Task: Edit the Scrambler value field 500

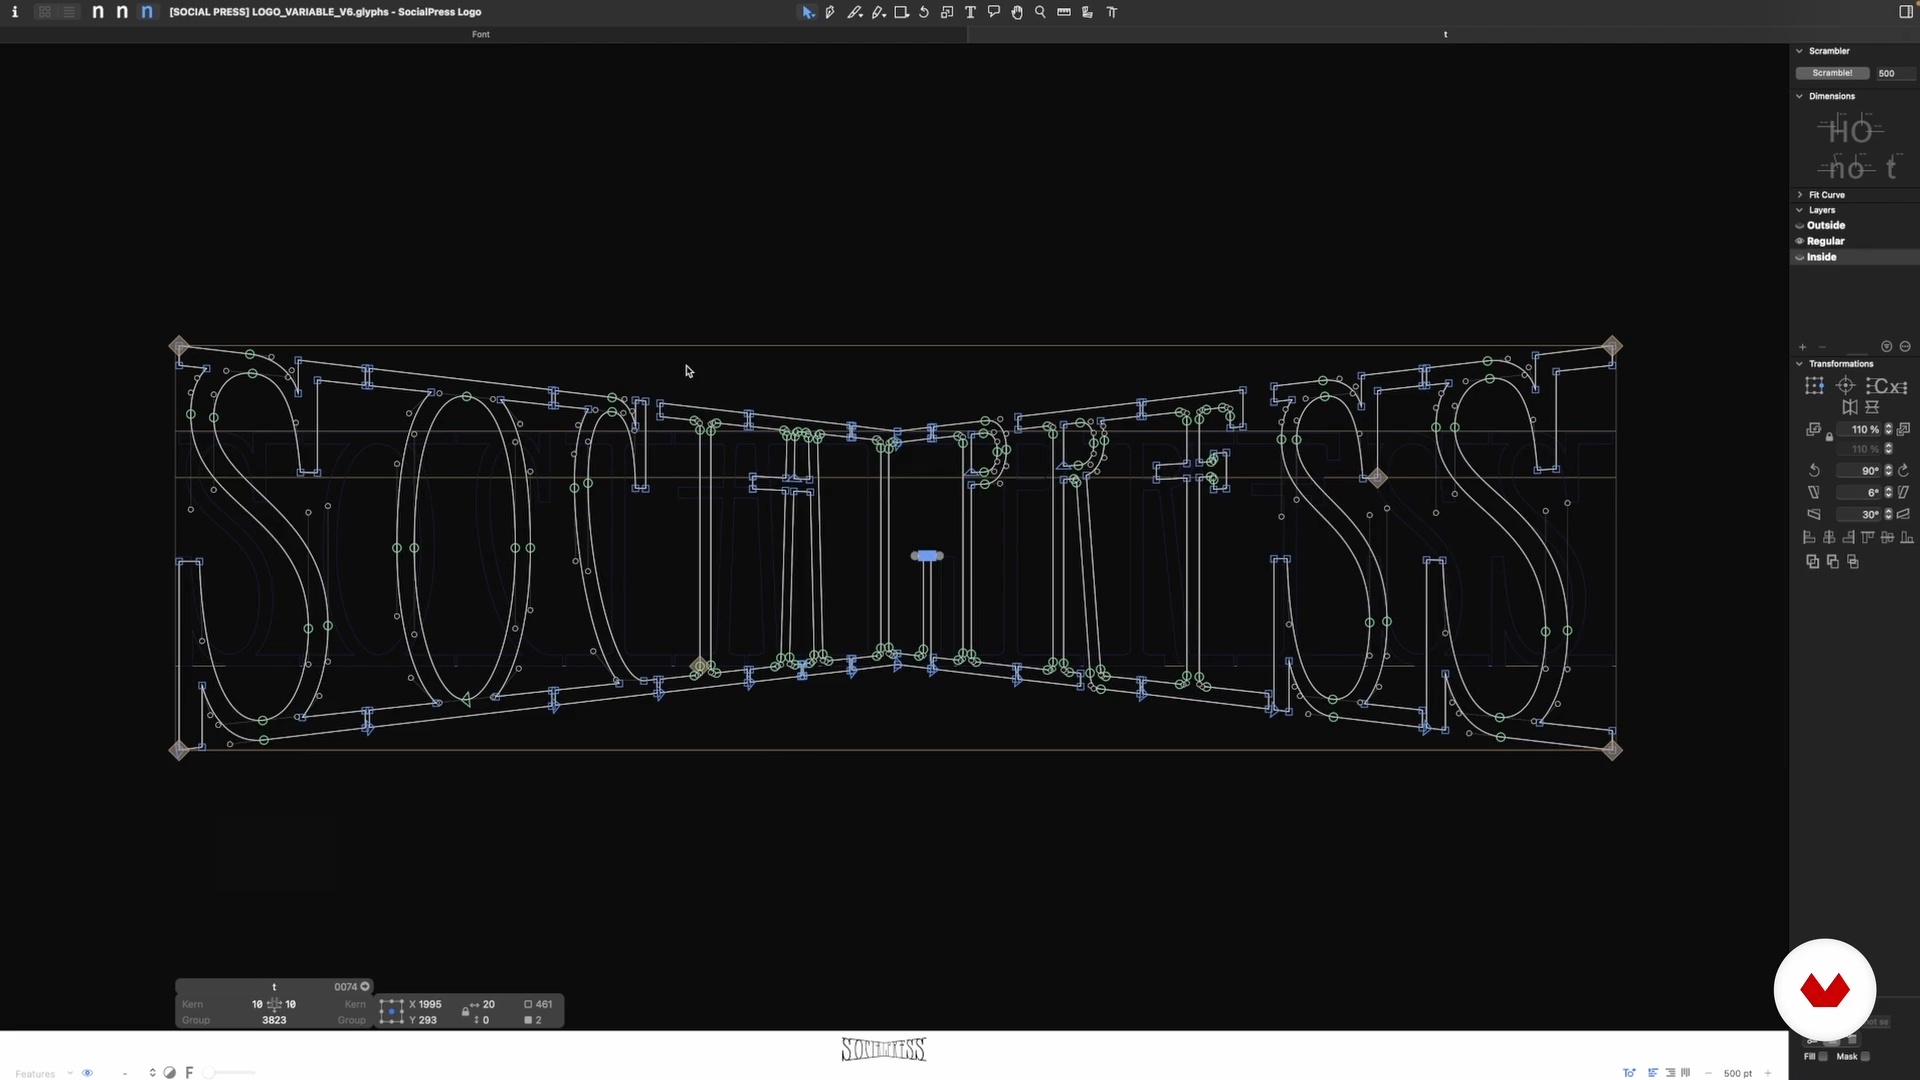Action: (x=1894, y=73)
